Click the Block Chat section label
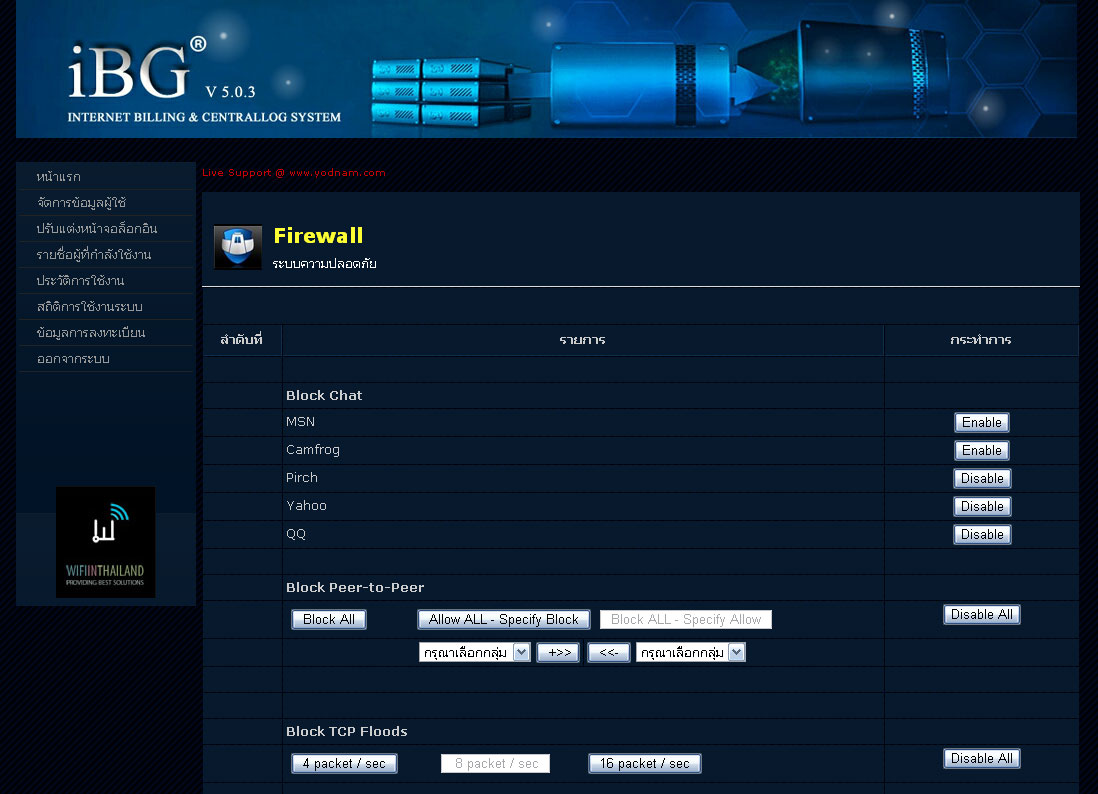1098x794 pixels. click(324, 395)
